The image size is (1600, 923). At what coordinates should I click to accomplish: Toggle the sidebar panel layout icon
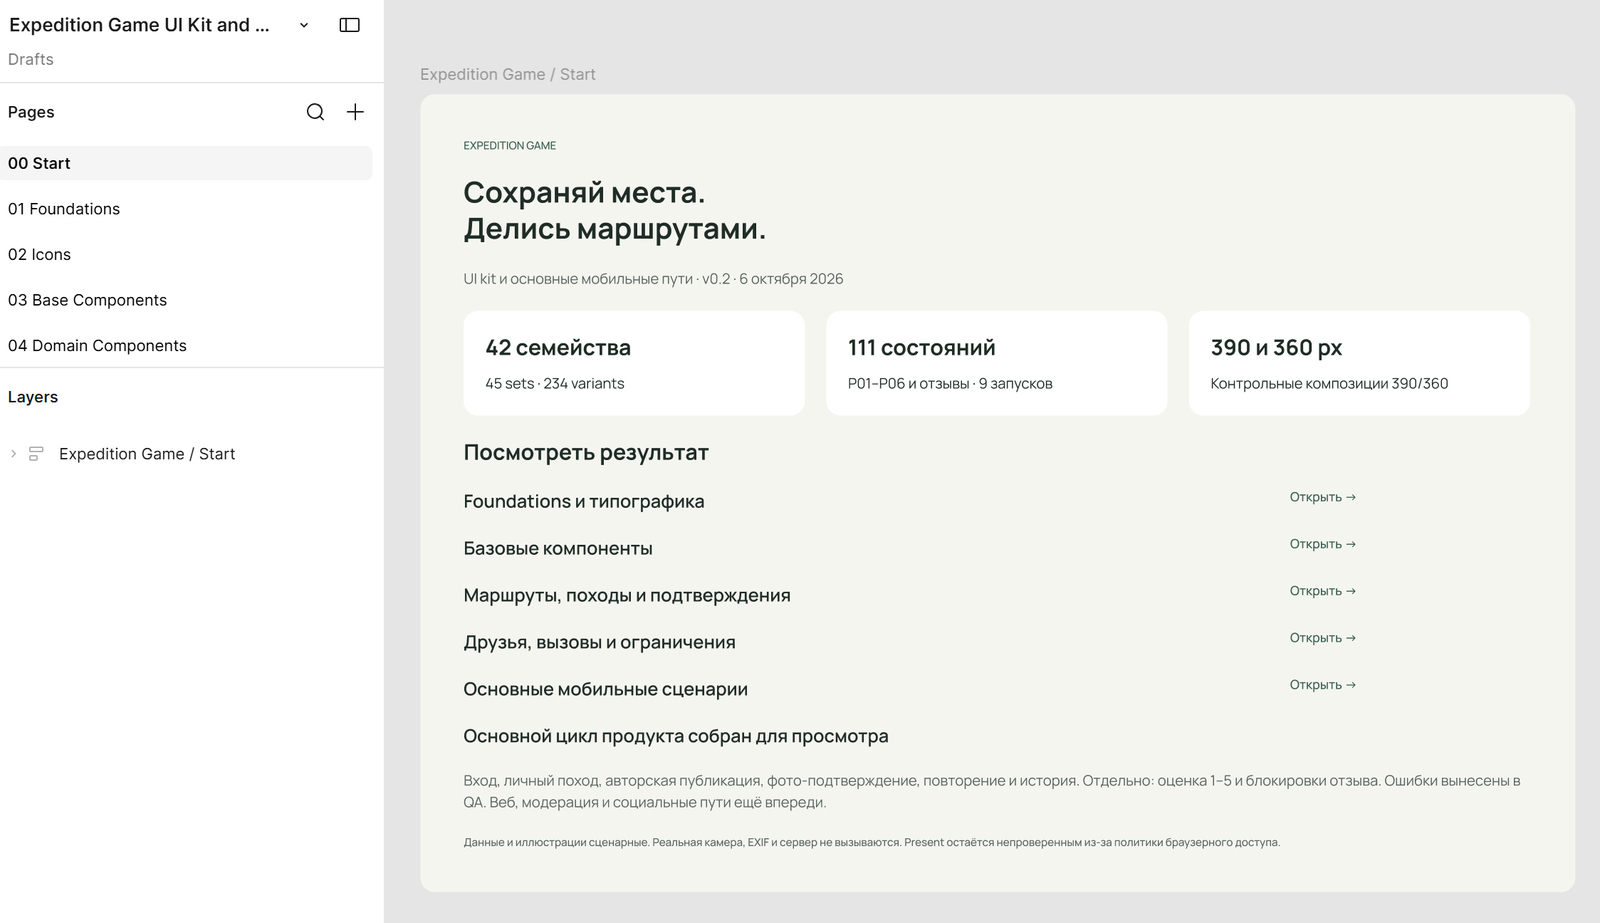(350, 25)
